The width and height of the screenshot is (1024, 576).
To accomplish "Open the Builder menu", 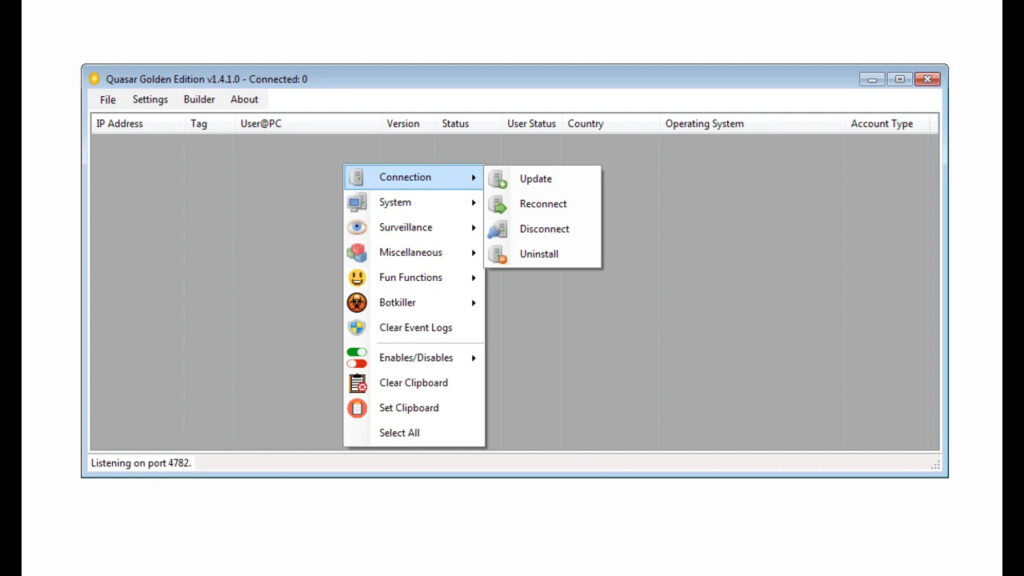I will [199, 99].
